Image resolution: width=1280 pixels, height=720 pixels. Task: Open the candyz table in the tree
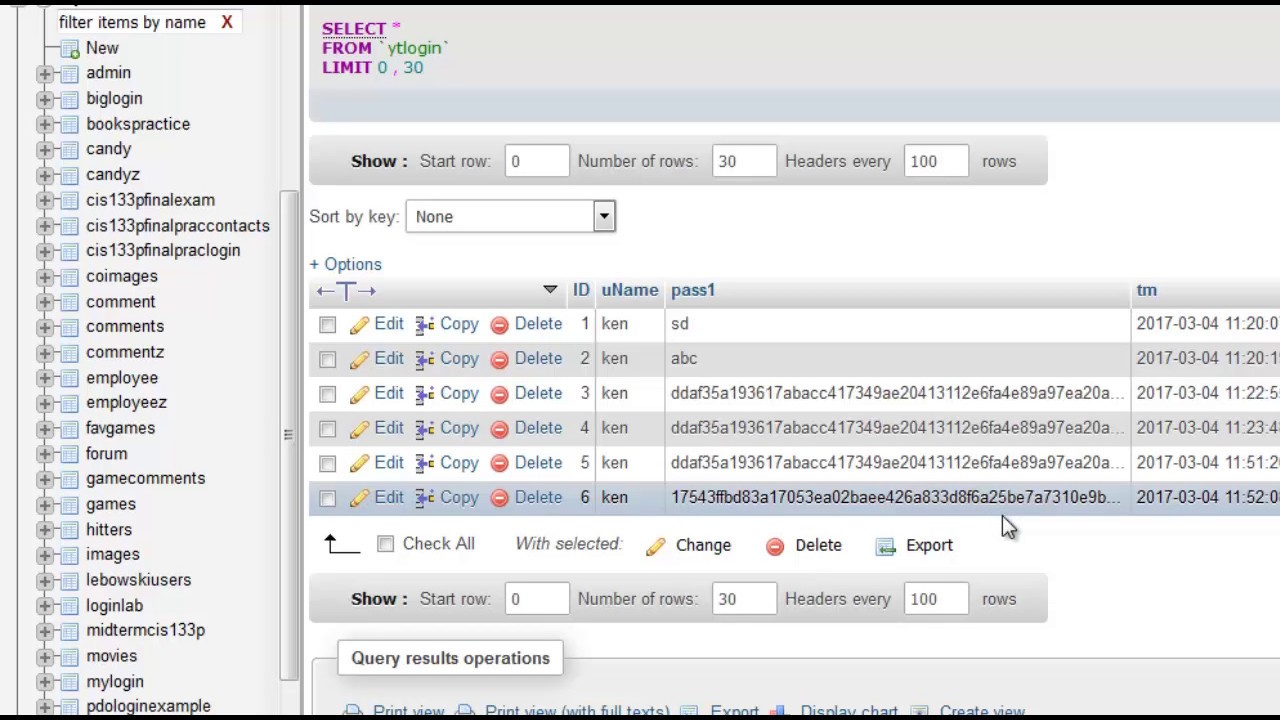(x=113, y=175)
